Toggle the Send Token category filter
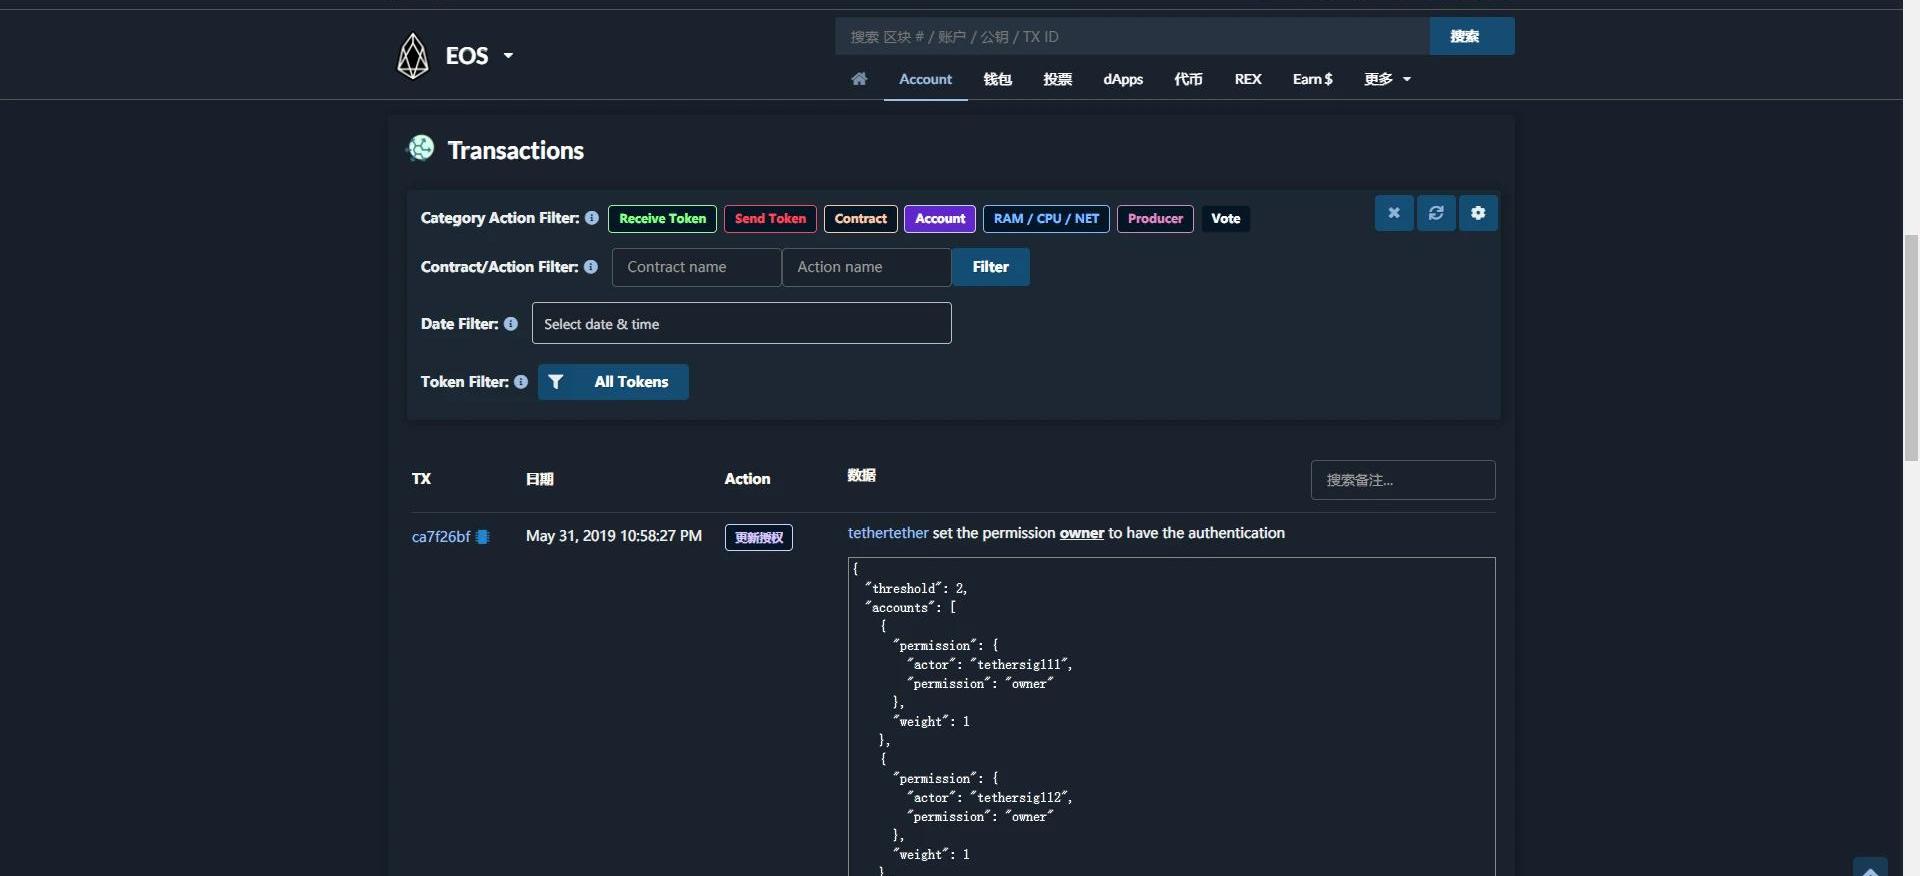 coord(770,219)
